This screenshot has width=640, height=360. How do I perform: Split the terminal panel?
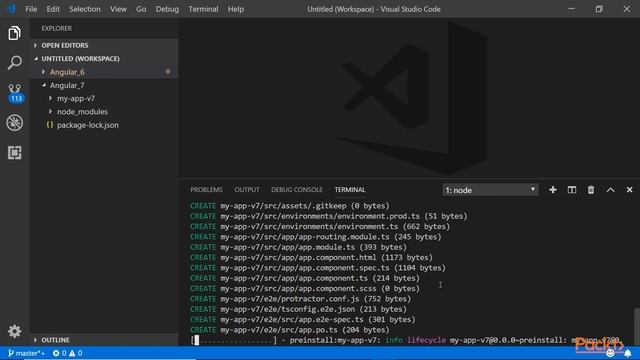(x=572, y=190)
